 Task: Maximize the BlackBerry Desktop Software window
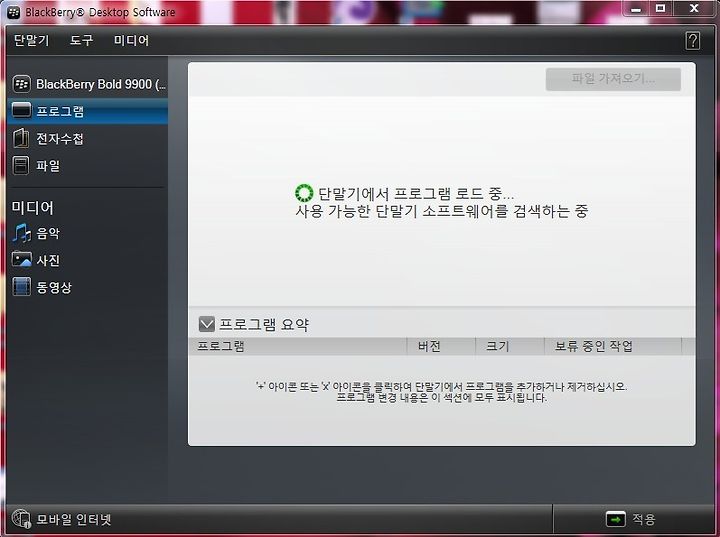[661, 9]
